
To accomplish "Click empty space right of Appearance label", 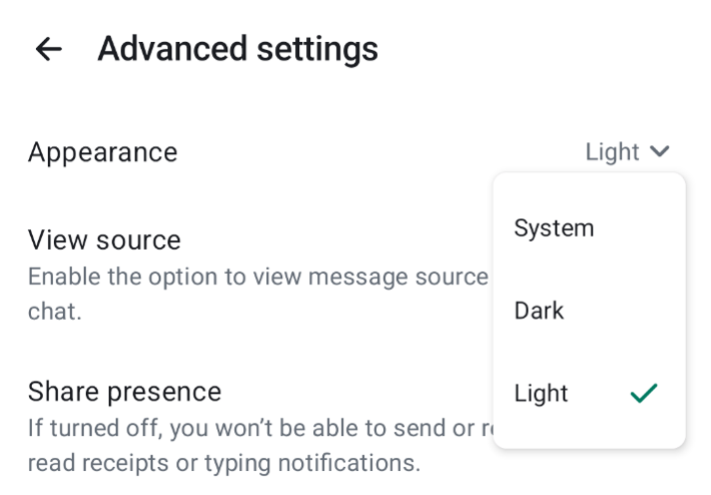I will click(380, 152).
